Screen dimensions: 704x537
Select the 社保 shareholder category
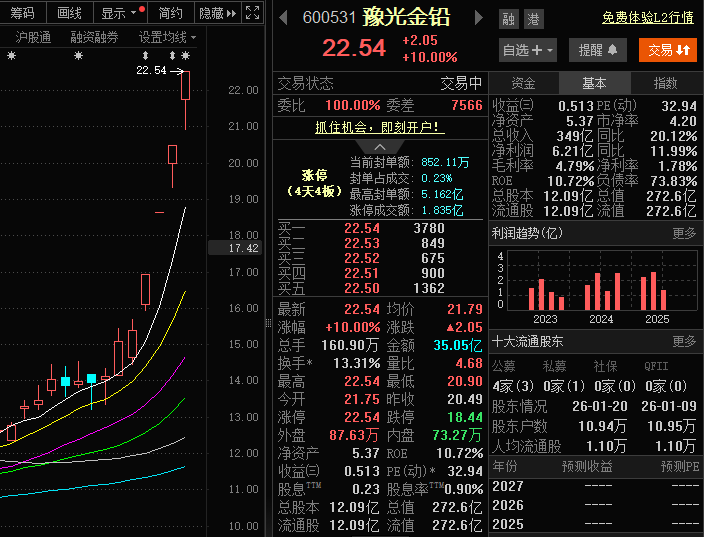(x=605, y=366)
